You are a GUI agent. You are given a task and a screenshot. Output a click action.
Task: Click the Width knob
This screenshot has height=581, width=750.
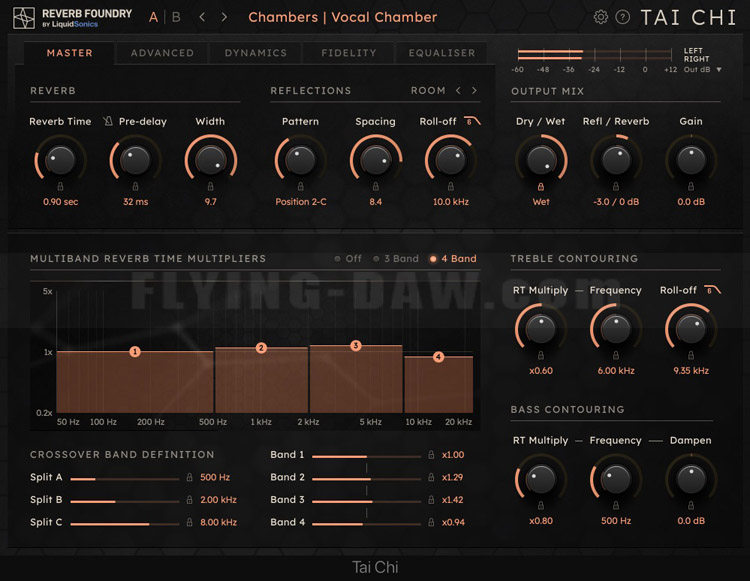pyautogui.click(x=210, y=160)
